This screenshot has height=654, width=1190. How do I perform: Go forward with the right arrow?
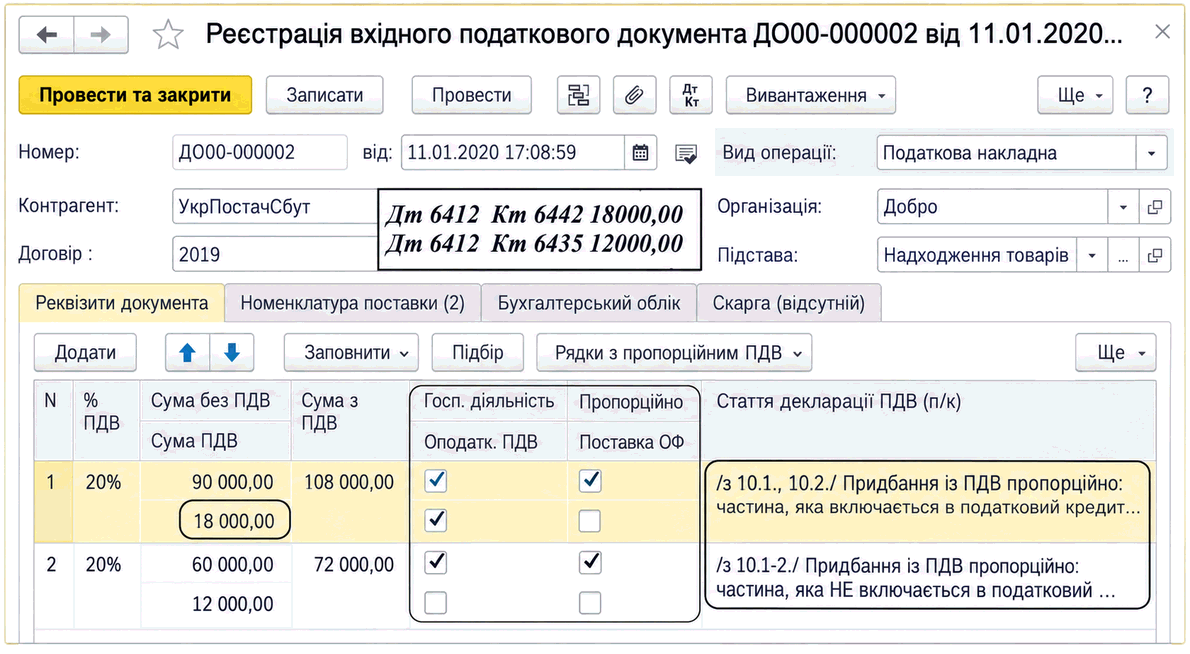[x=100, y=34]
